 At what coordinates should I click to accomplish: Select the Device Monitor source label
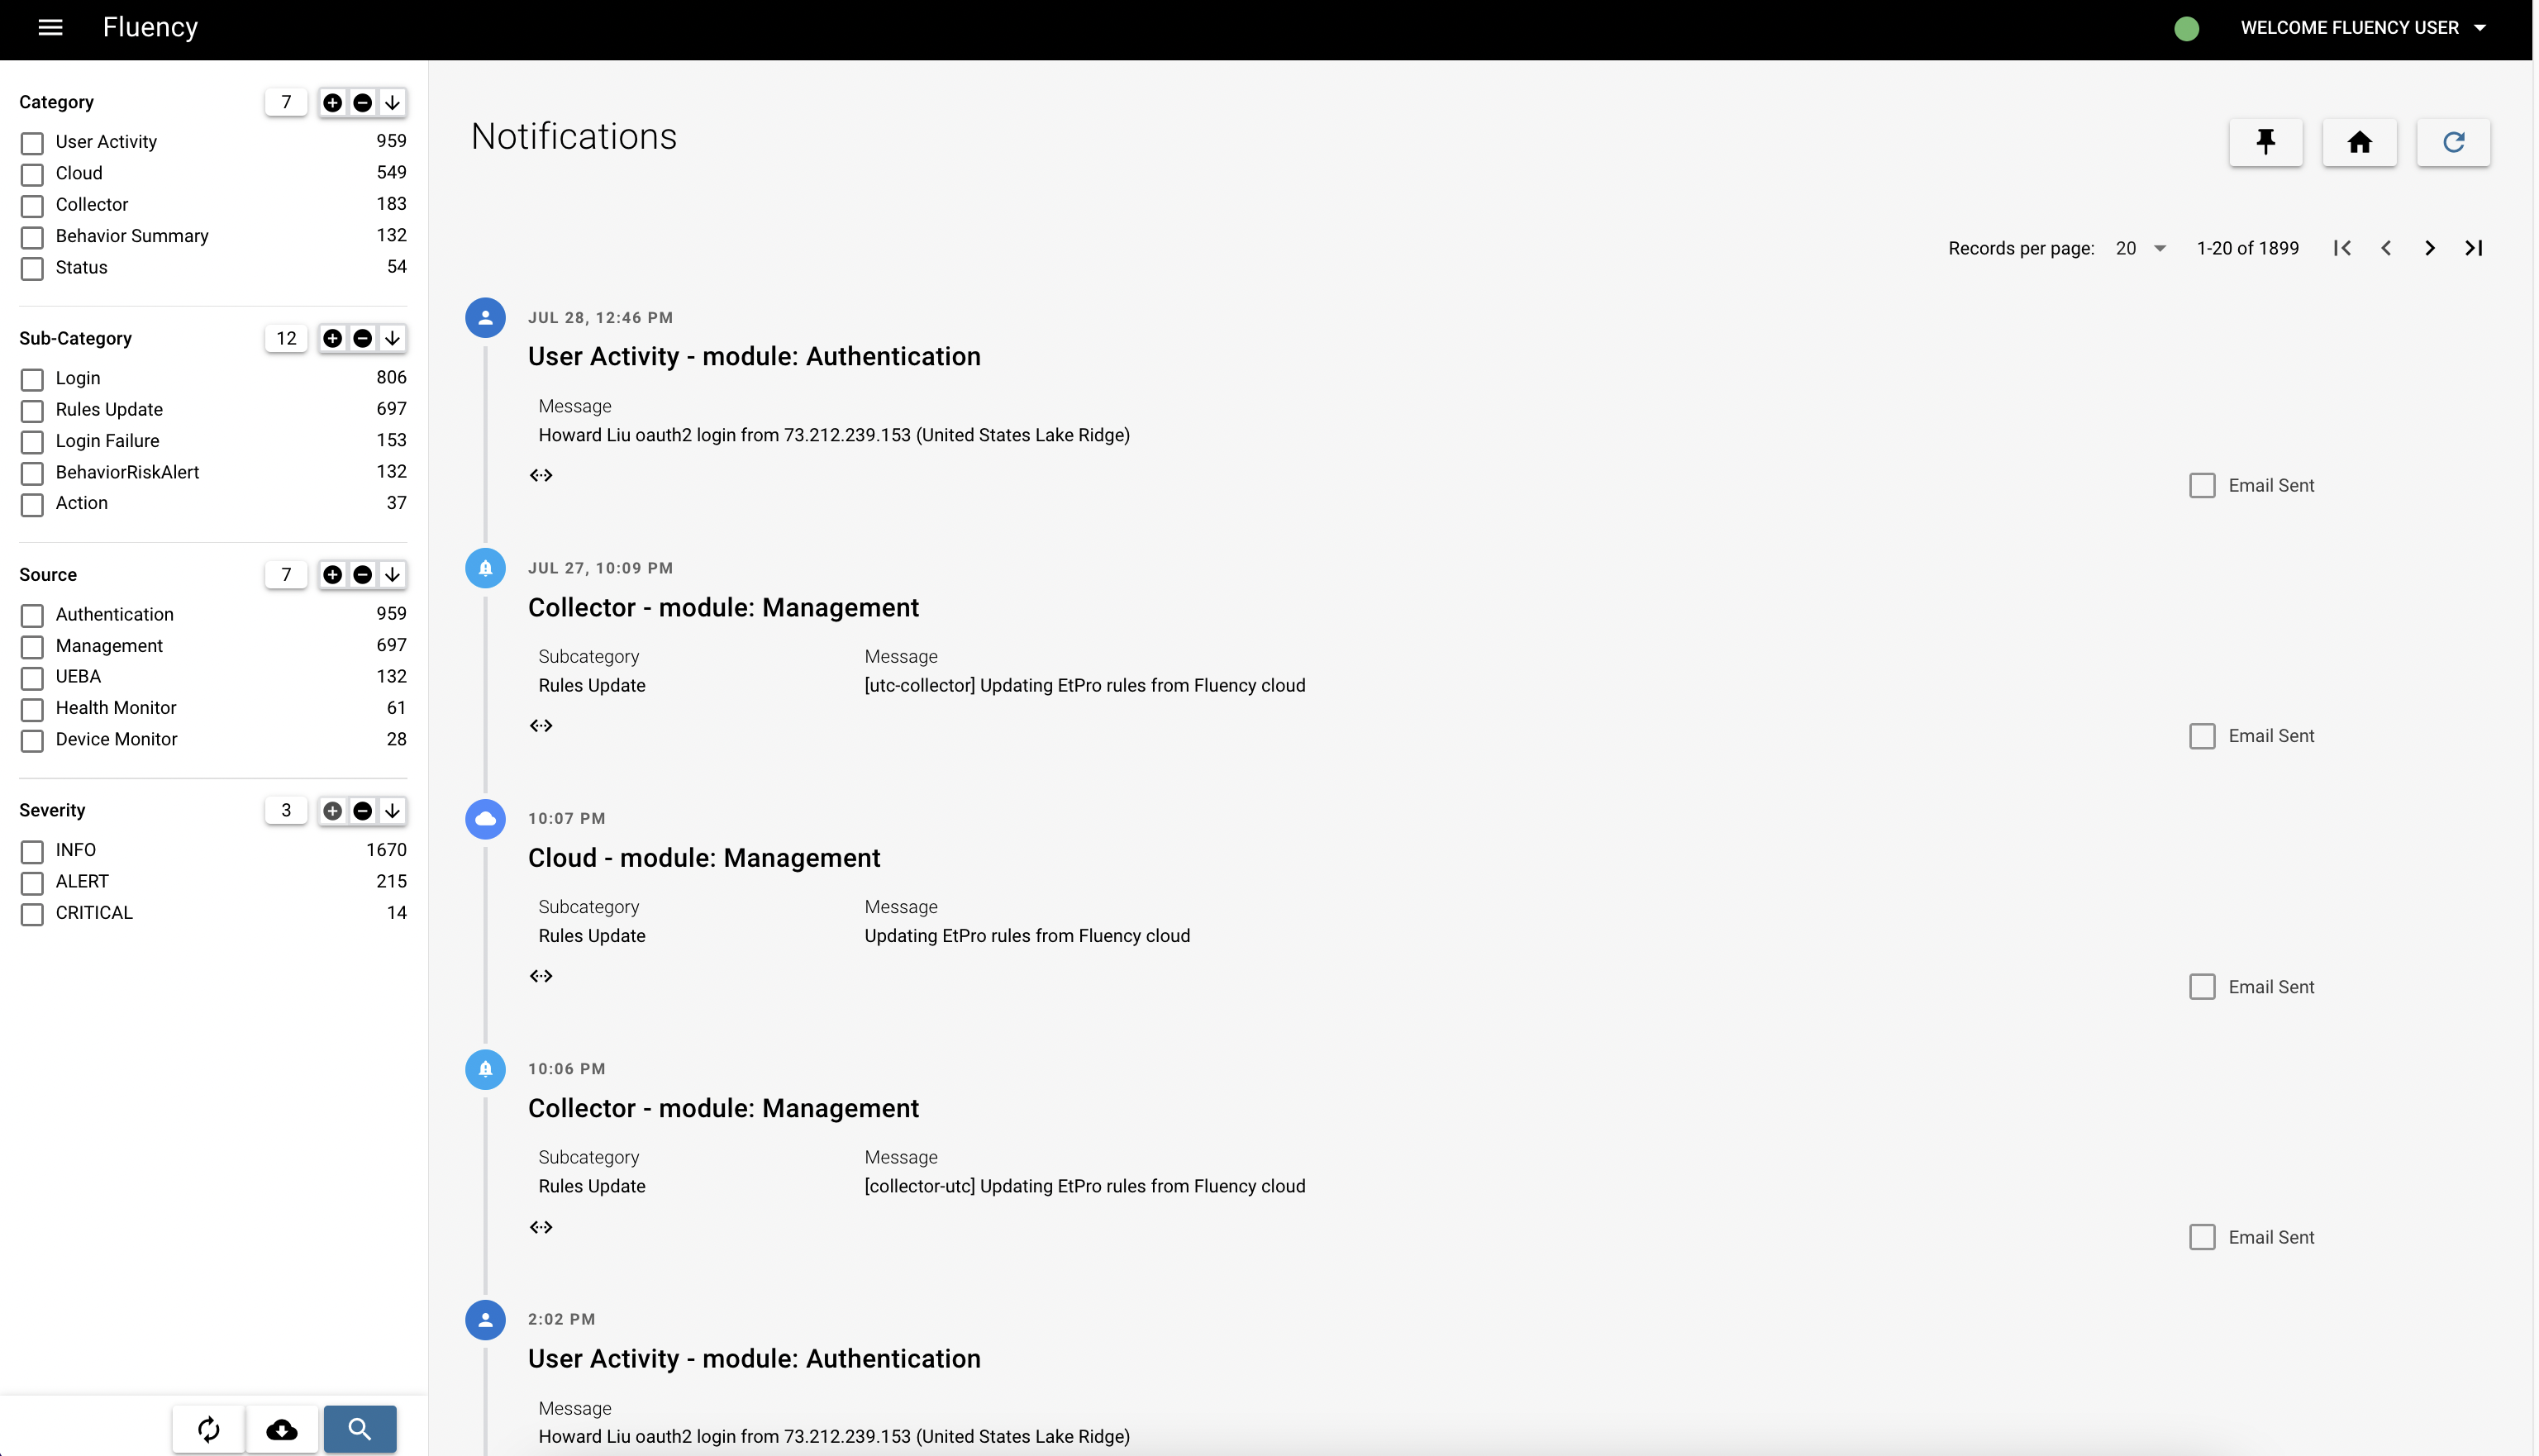pos(116,739)
